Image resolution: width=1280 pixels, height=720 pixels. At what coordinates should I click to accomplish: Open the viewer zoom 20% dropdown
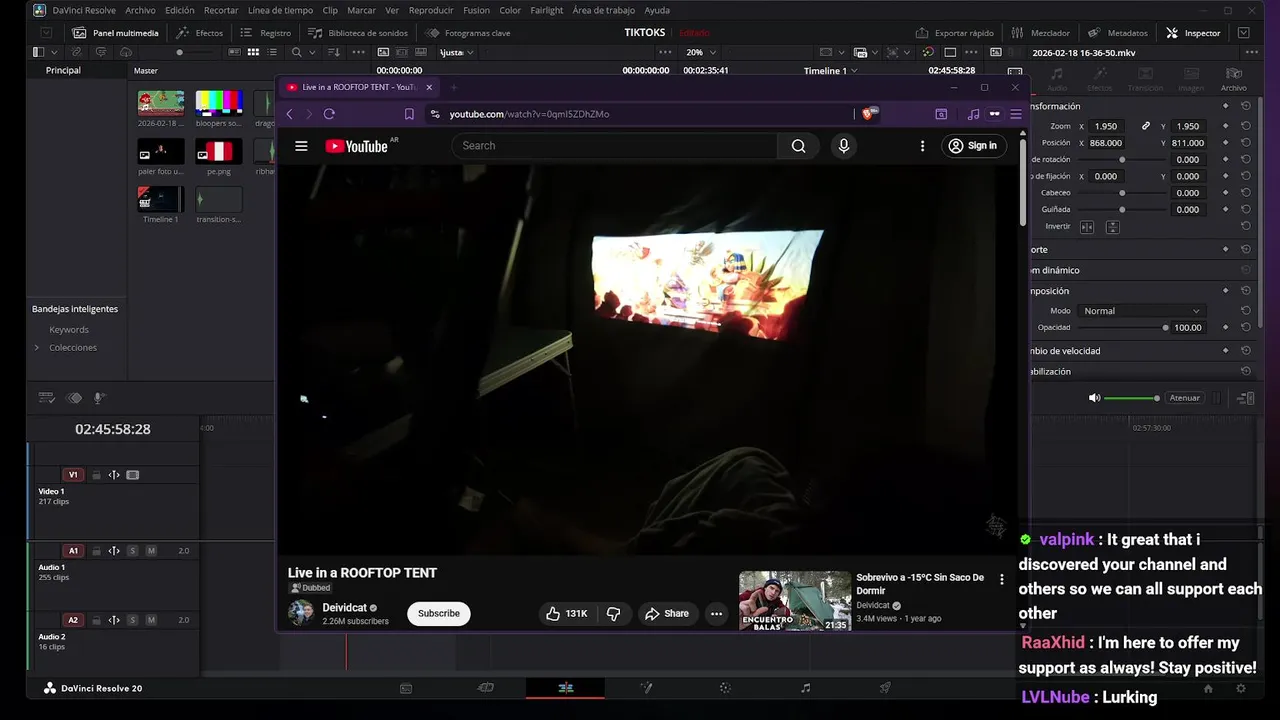(699, 52)
